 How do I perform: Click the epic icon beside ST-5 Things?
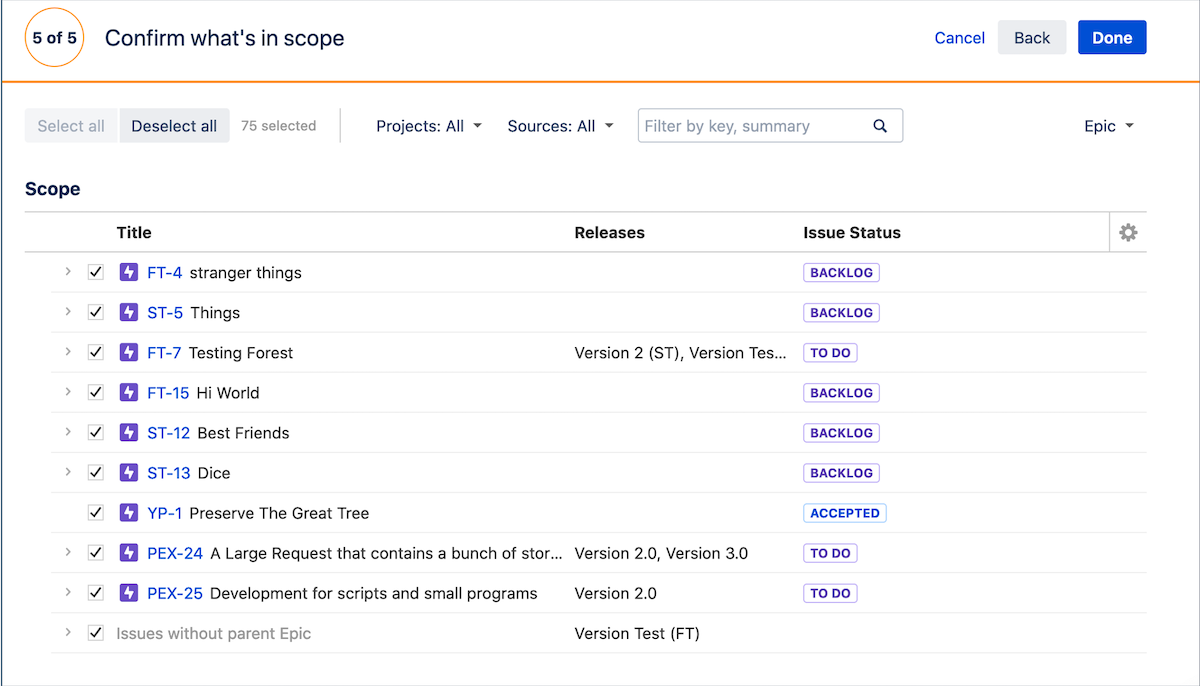point(128,312)
